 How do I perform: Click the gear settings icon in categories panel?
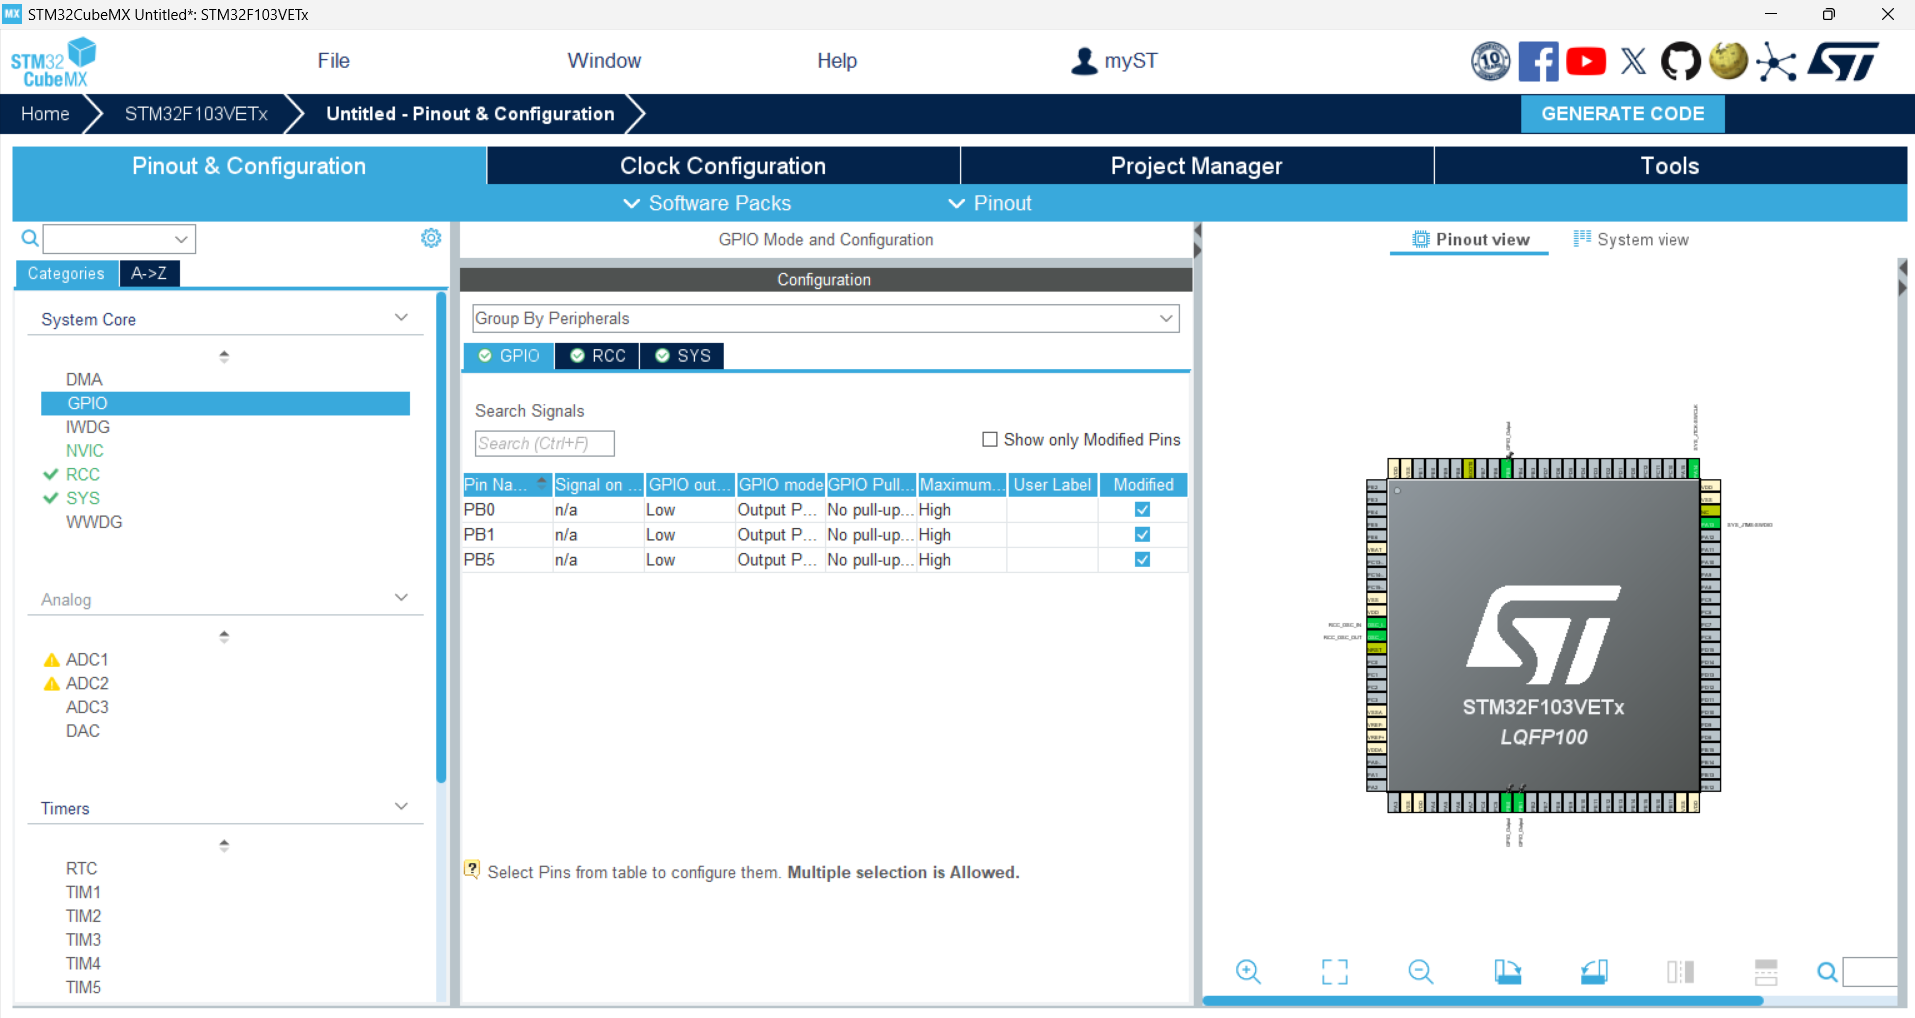(x=431, y=238)
